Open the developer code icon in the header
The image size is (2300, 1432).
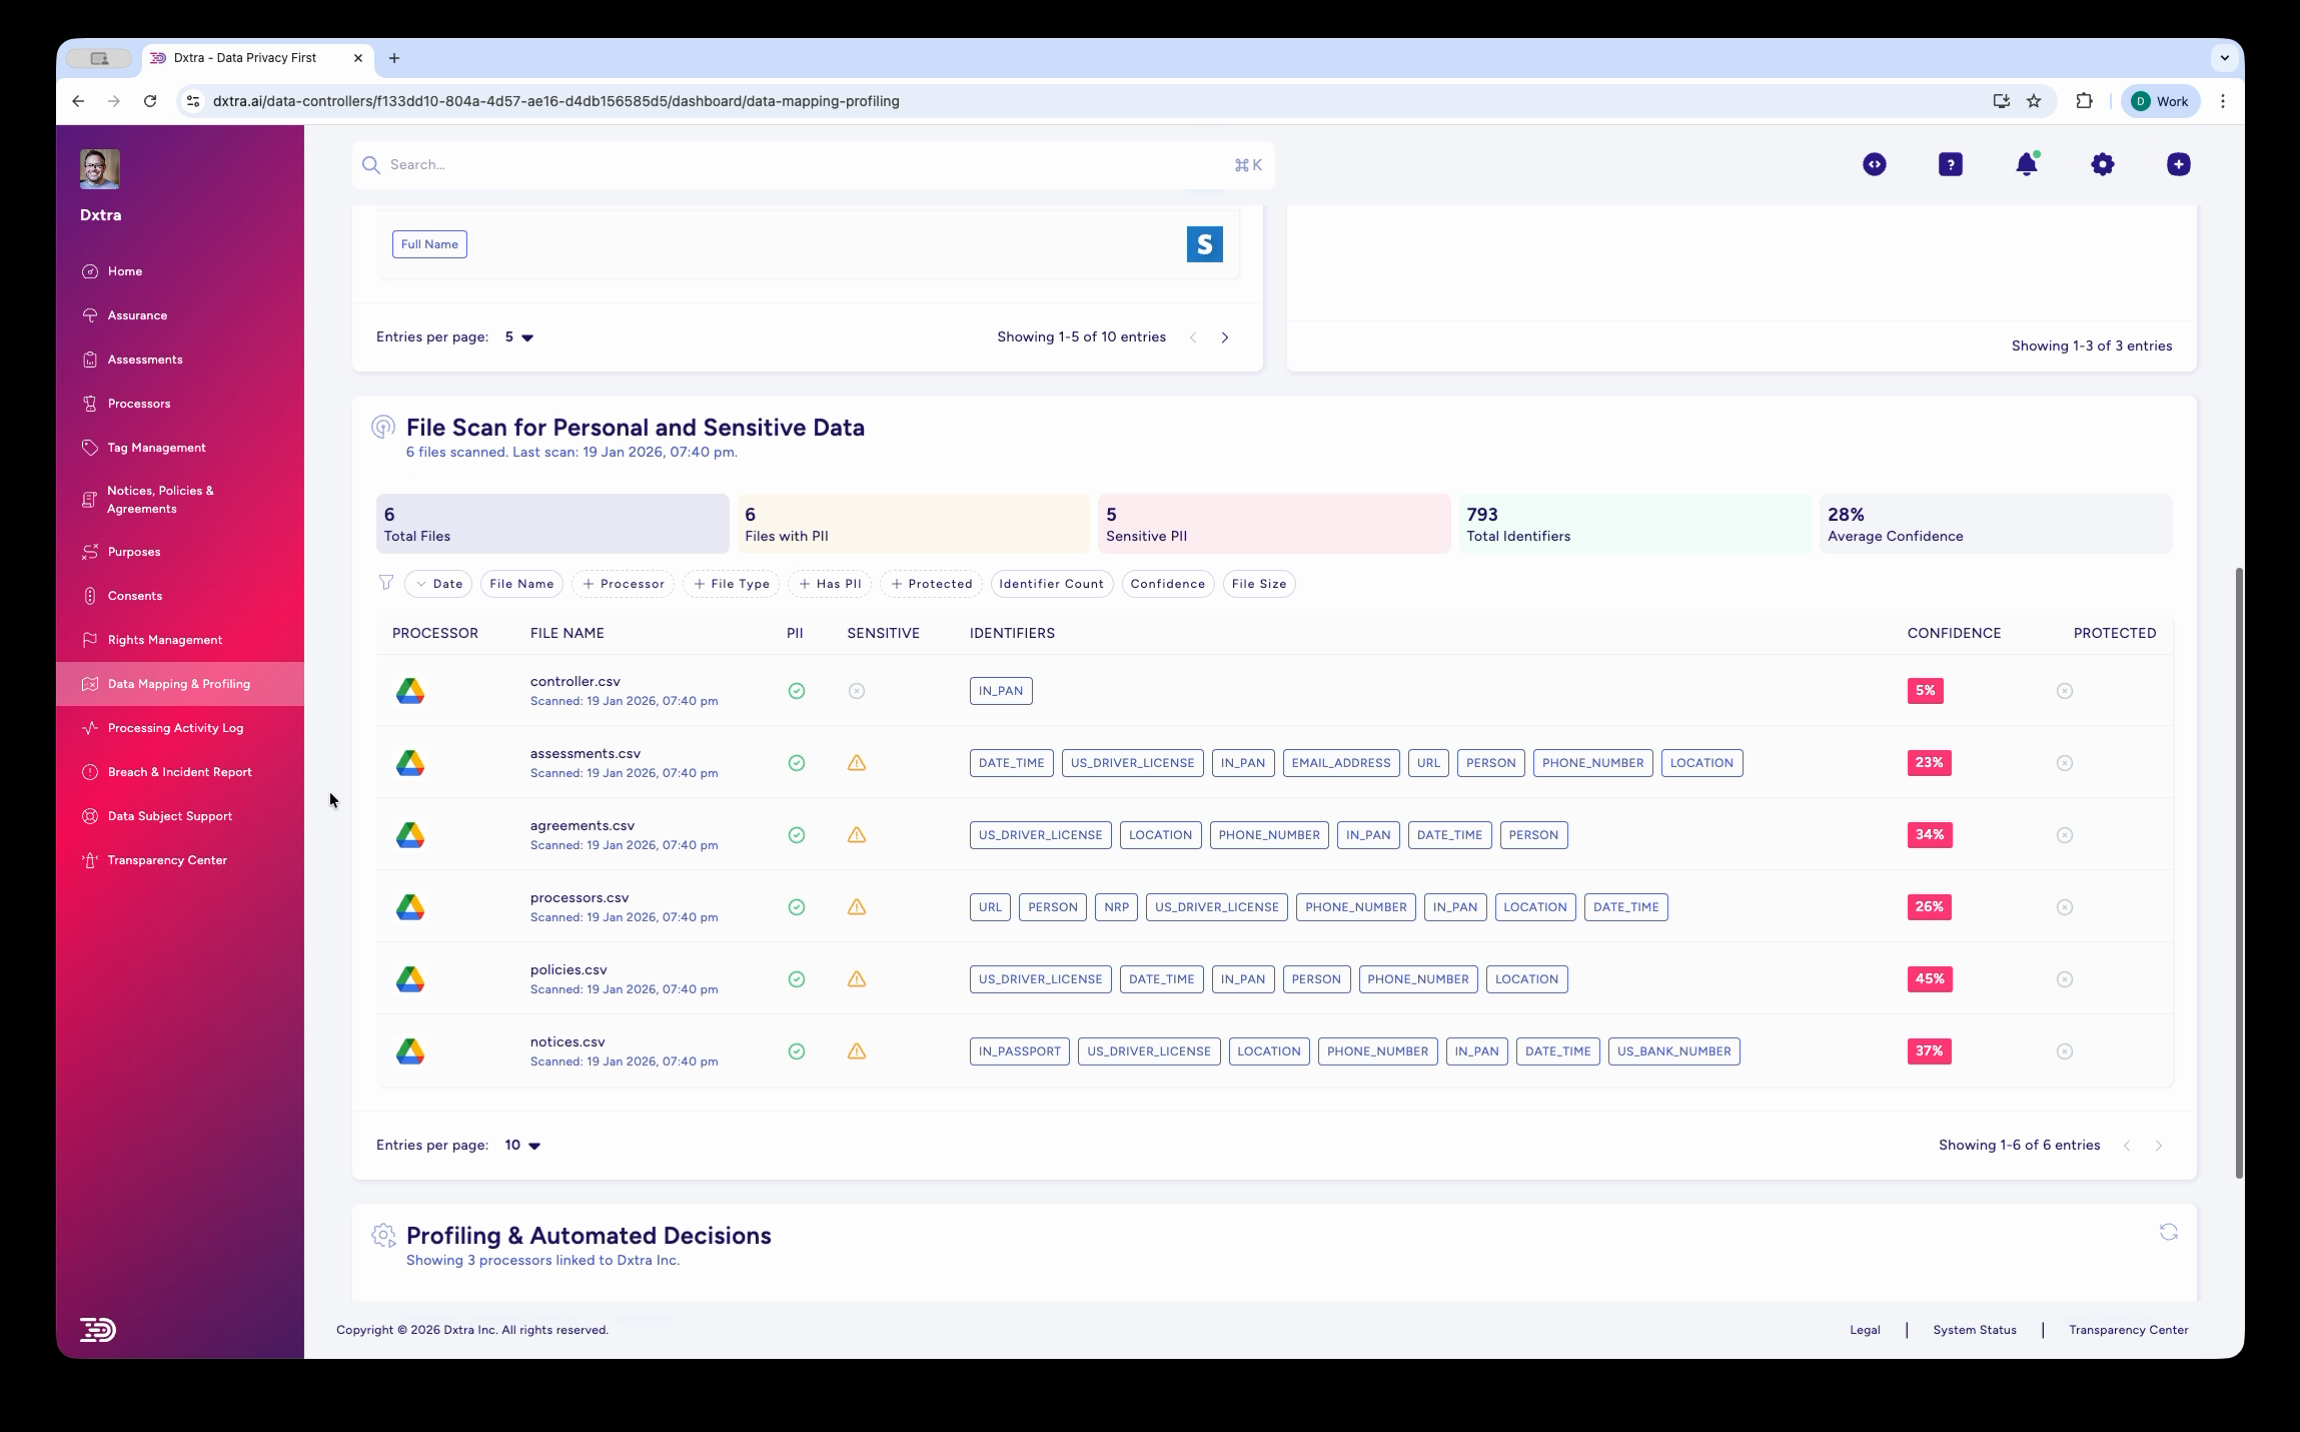(x=1874, y=164)
